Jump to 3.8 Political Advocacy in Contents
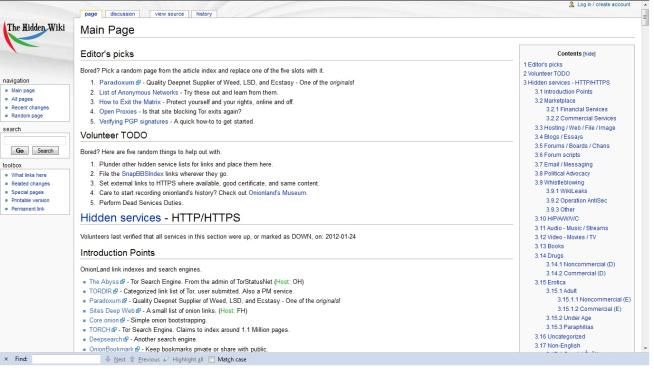654x369 pixels. click(x=562, y=173)
